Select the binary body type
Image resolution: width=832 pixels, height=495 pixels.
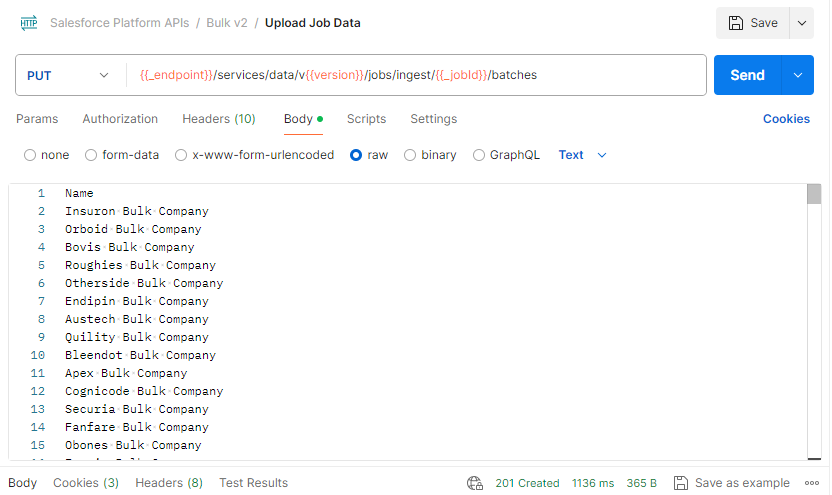pos(410,155)
